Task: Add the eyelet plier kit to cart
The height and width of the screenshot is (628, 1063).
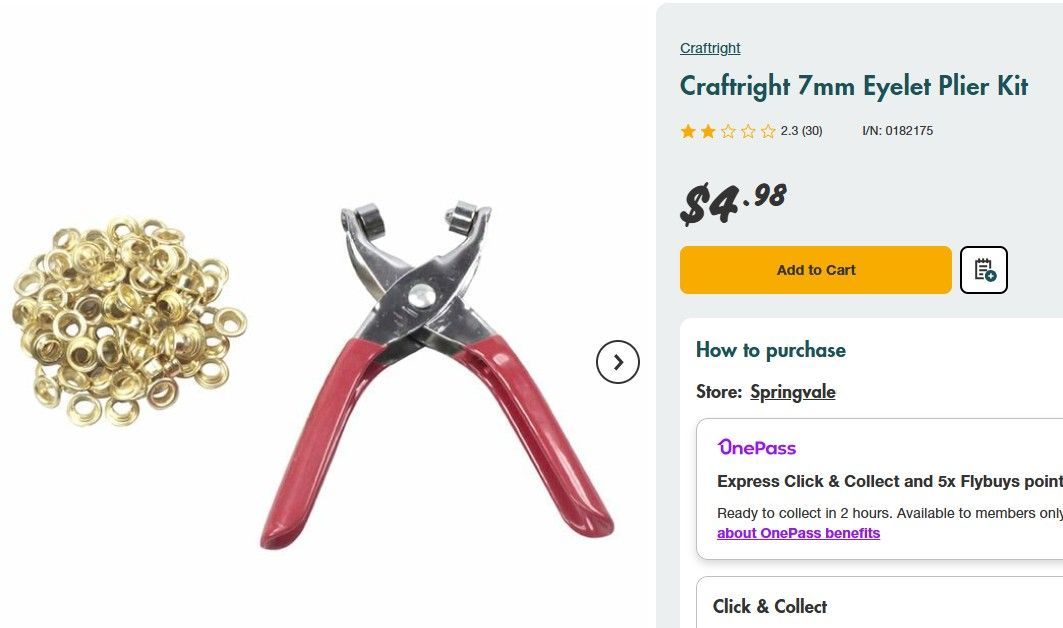Action: [816, 270]
